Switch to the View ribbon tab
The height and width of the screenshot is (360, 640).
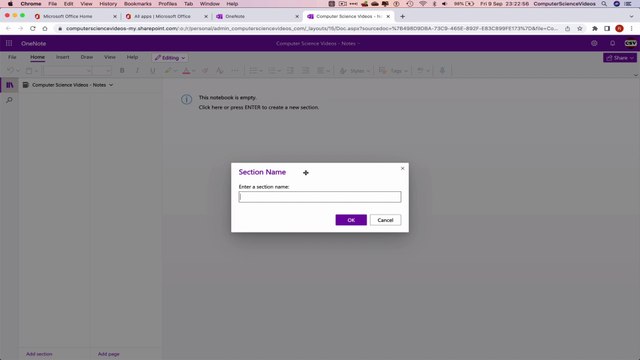(x=110, y=57)
